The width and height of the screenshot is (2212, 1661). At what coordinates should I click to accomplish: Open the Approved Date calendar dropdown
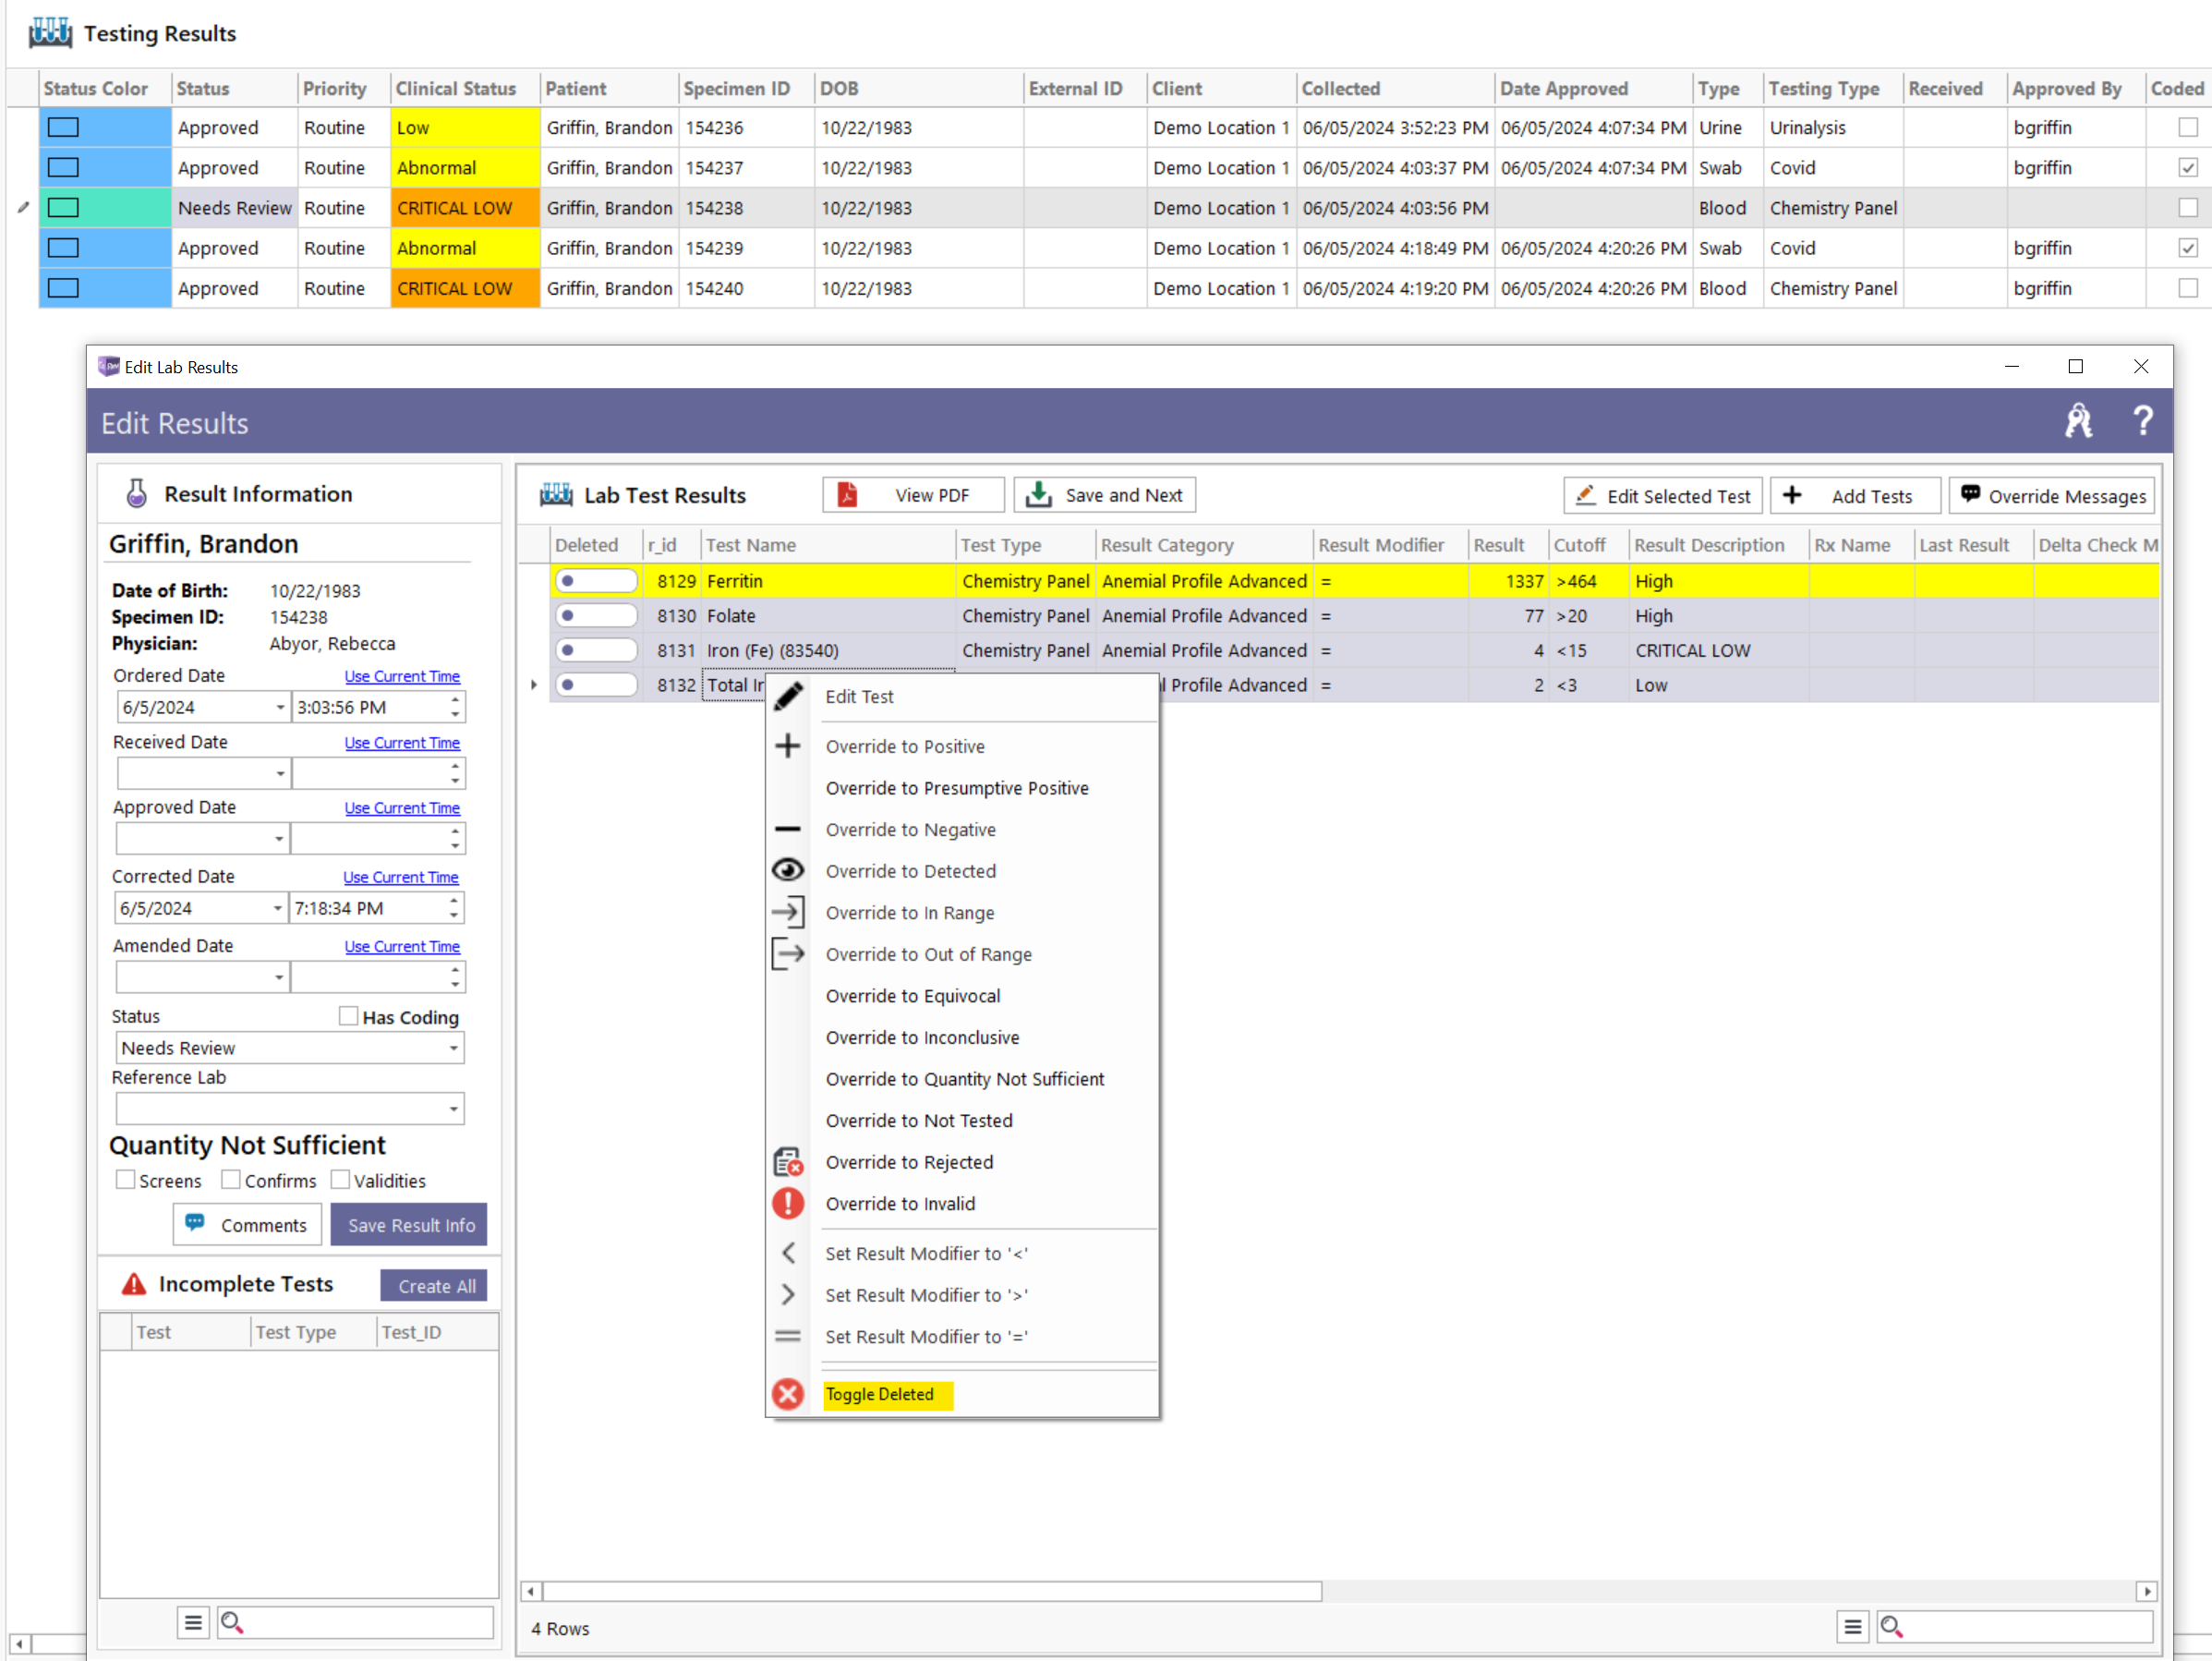click(280, 838)
